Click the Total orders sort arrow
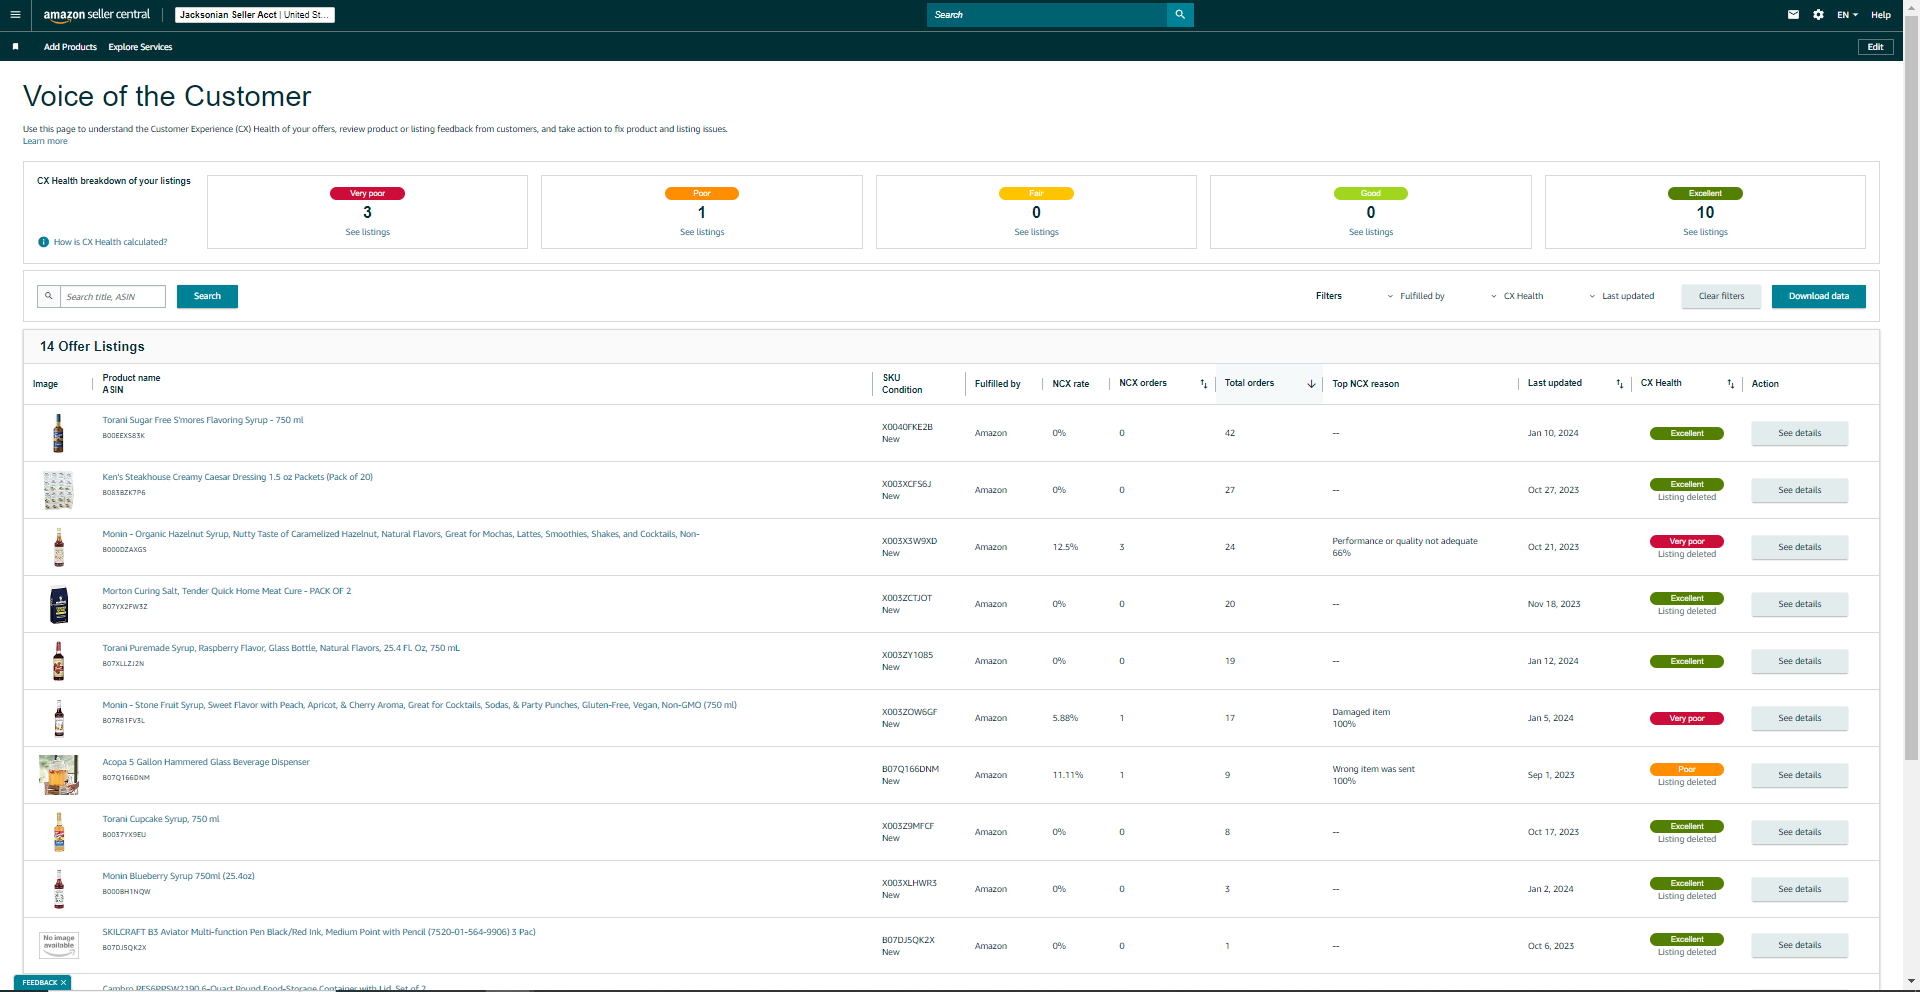The image size is (1920, 992). pos(1311,384)
